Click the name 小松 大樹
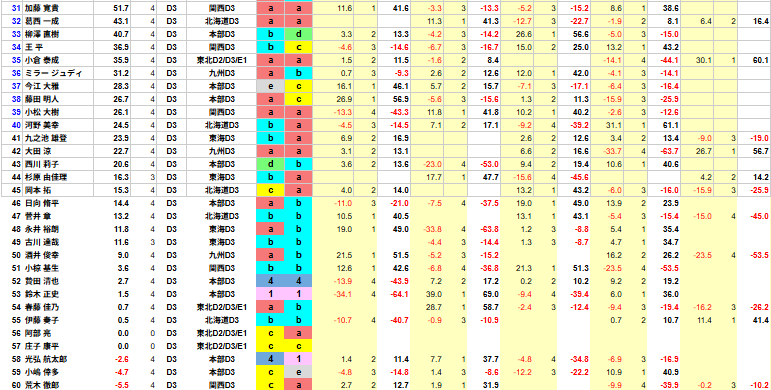771x390 pixels. coord(41,112)
